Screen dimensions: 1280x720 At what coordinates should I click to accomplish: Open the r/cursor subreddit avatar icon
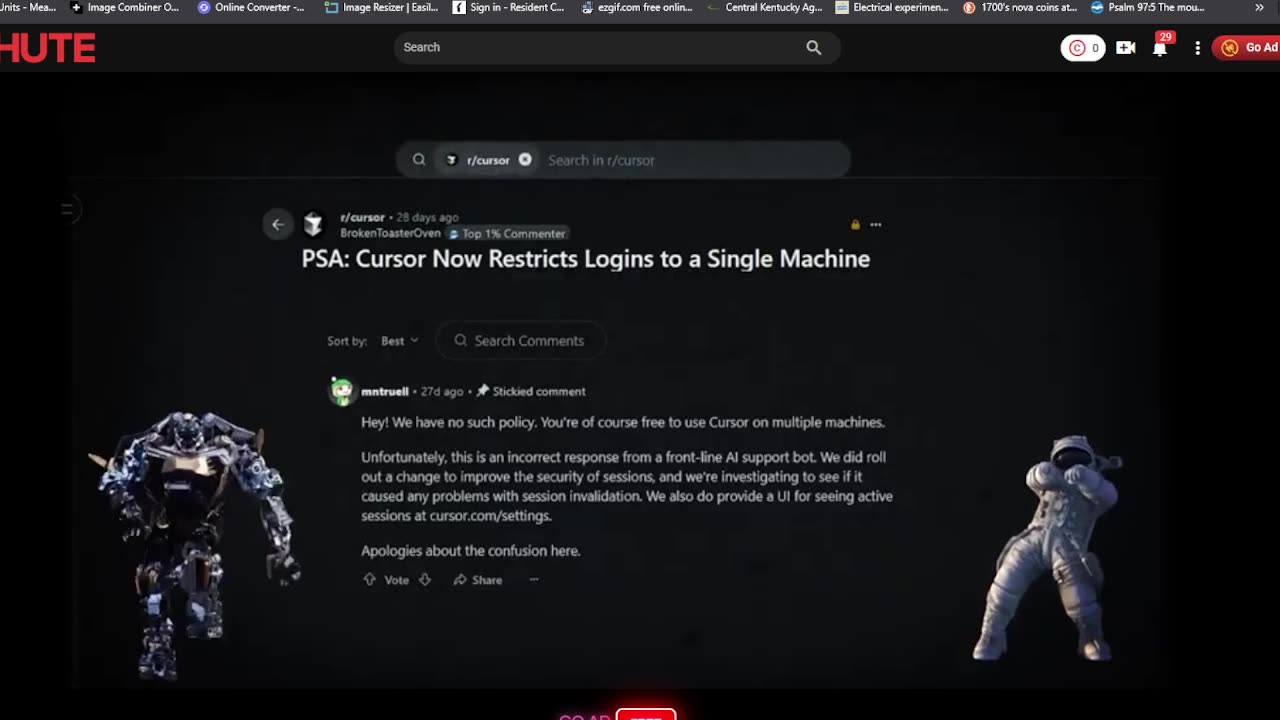pyautogui.click(x=313, y=224)
